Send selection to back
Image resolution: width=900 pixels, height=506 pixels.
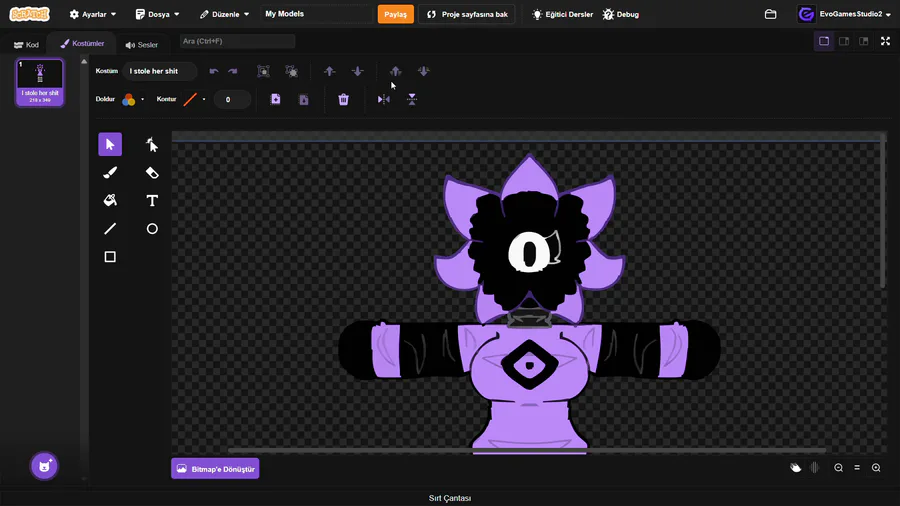tap(424, 71)
